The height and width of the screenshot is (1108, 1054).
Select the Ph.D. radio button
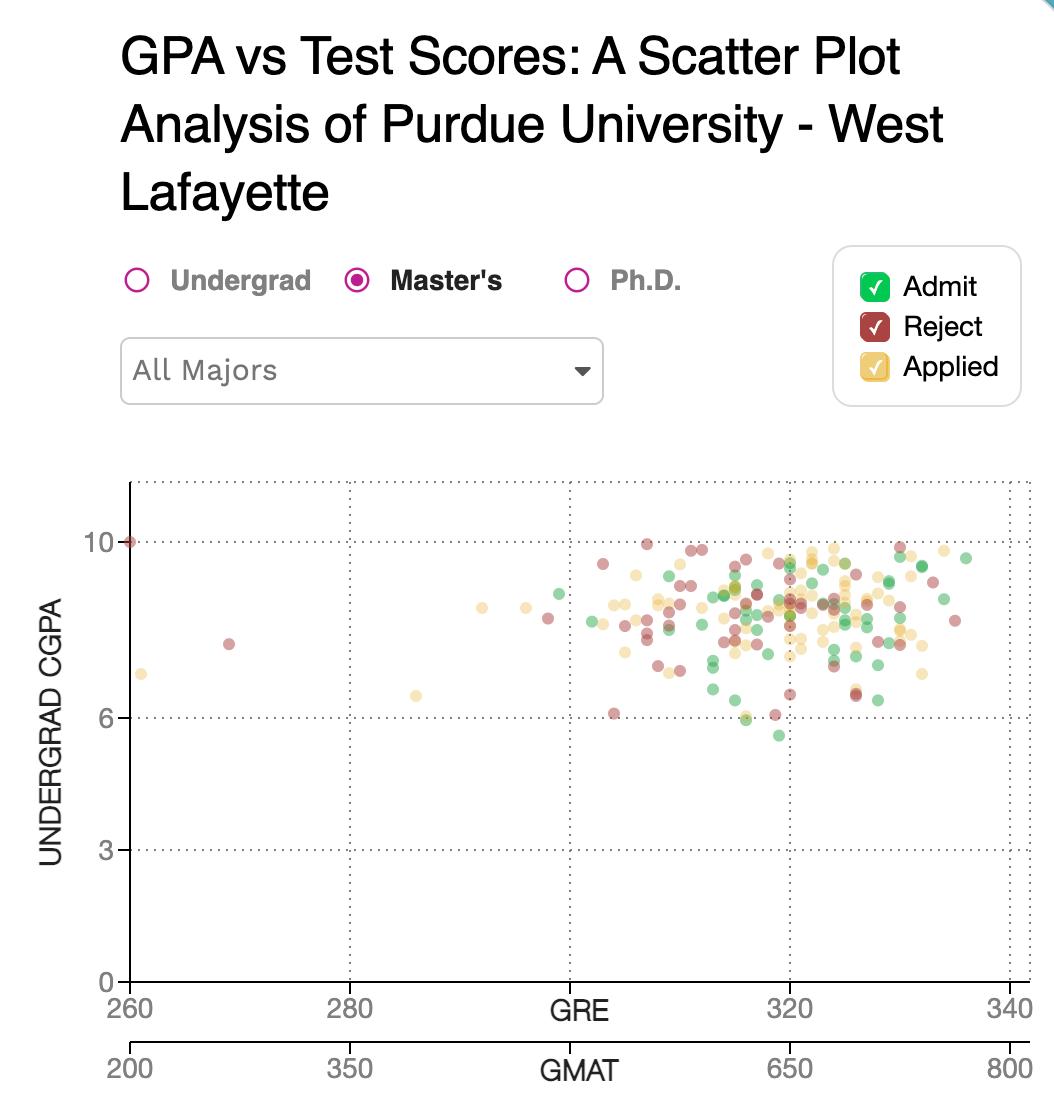576,280
